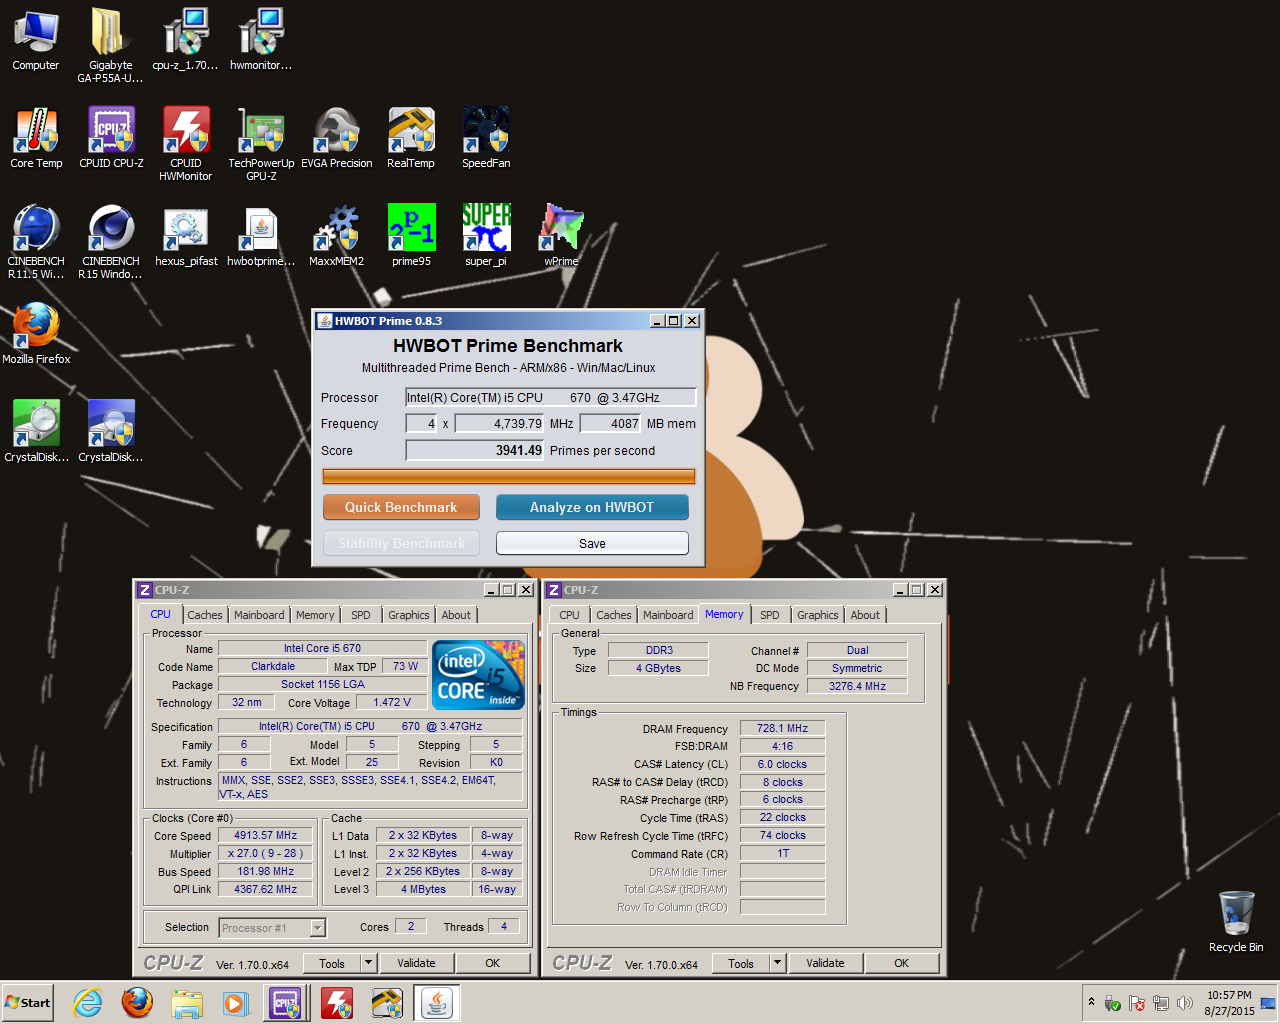The width and height of the screenshot is (1280, 1024).
Task: Open Graphics tab in left CPU-Z
Action: (x=409, y=615)
